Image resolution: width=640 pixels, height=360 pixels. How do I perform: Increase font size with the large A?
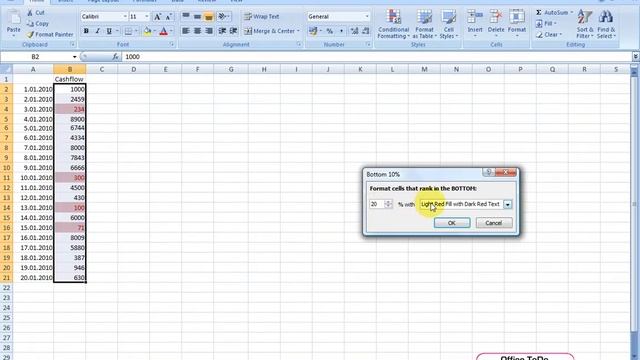point(157,17)
